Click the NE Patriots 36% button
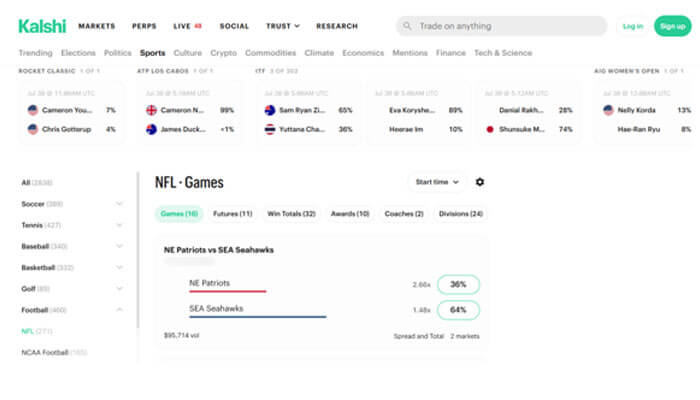Screen dimensions: 700x400 [458, 284]
